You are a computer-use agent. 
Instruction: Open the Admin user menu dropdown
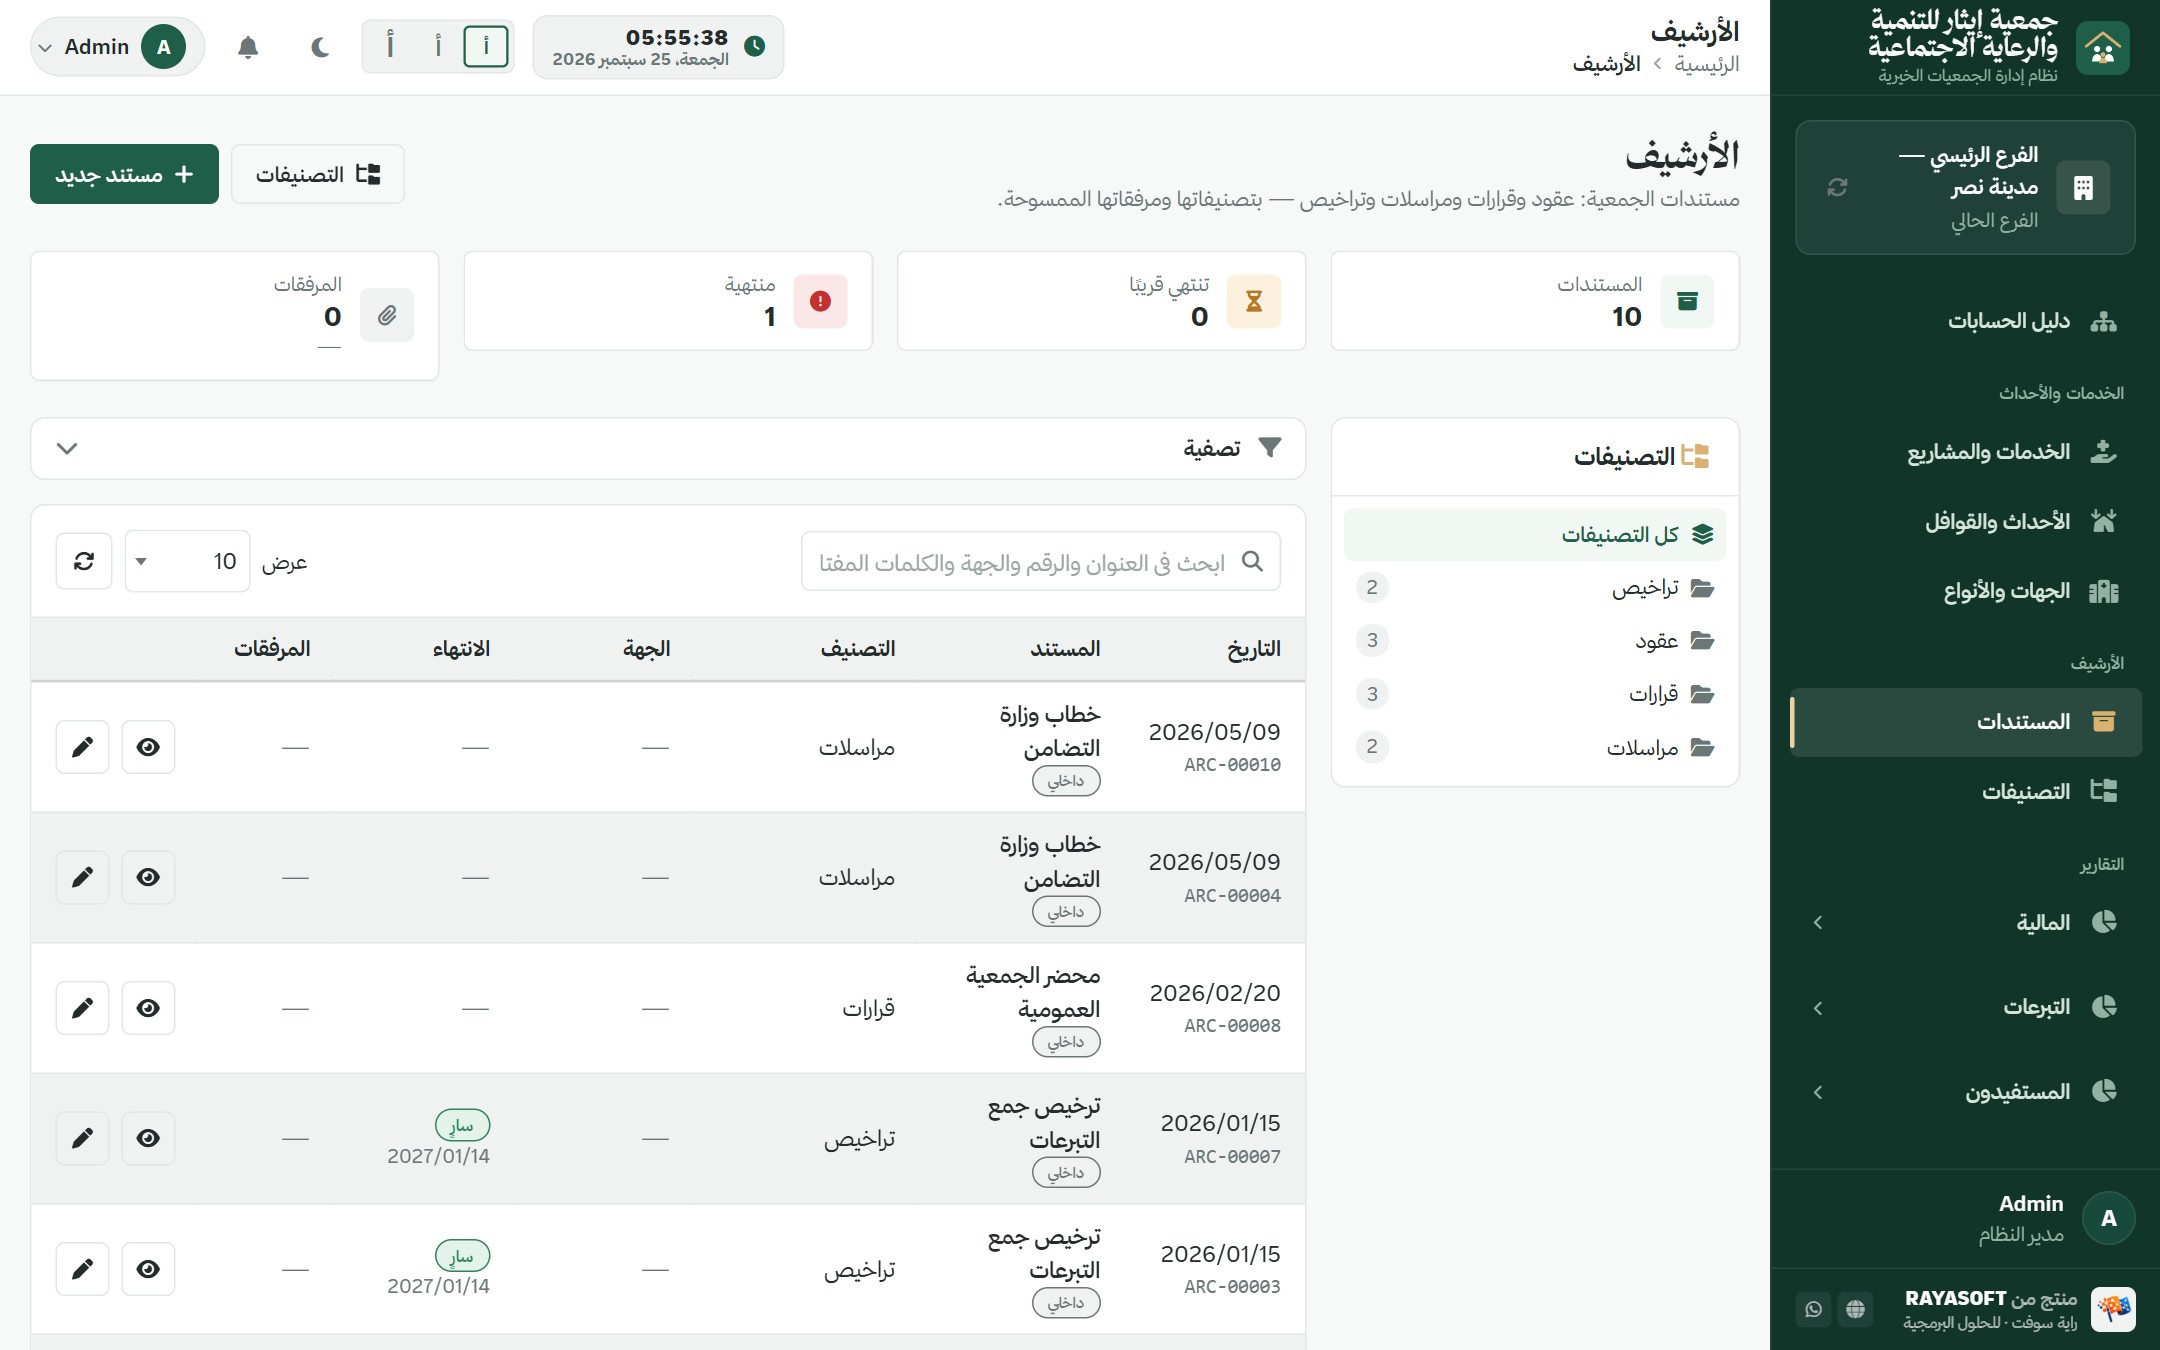[118, 47]
